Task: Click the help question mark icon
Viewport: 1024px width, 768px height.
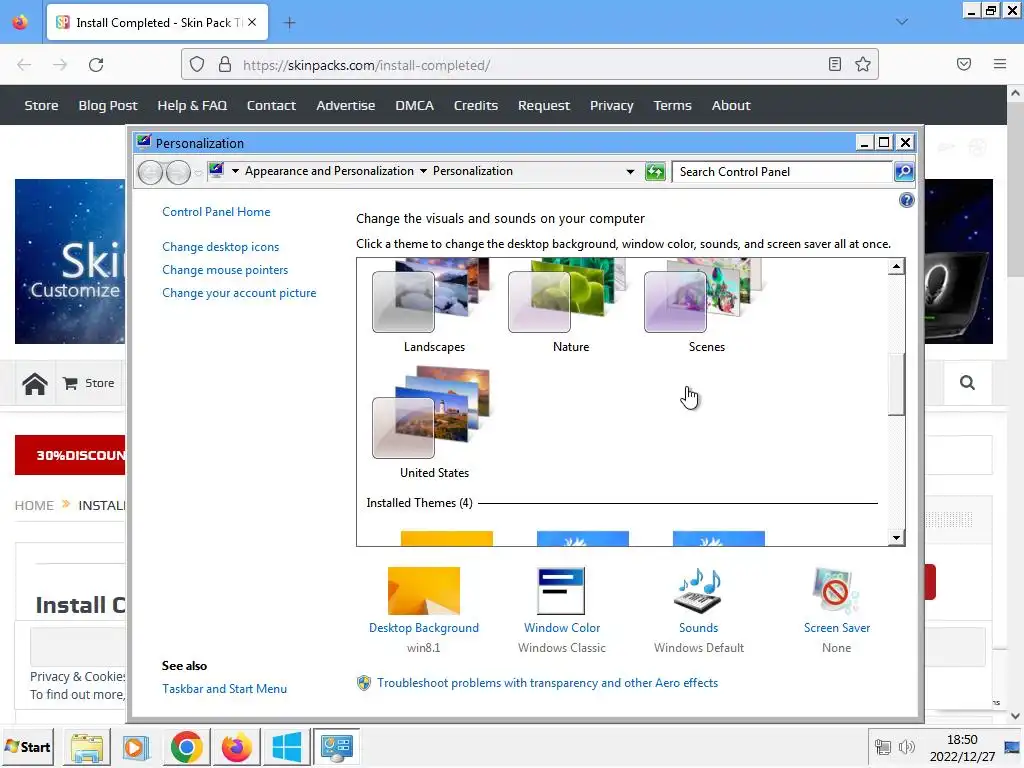Action: click(x=906, y=200)
